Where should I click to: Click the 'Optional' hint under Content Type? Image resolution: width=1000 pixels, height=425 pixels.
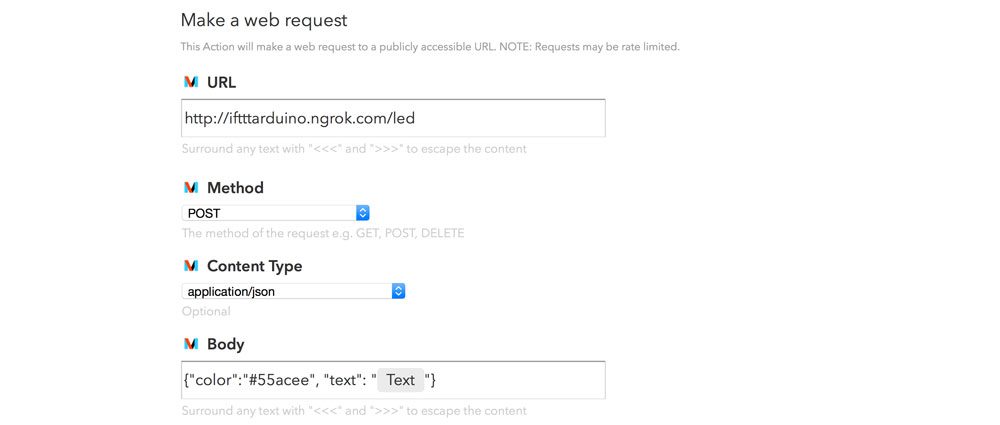pos(206,311)
